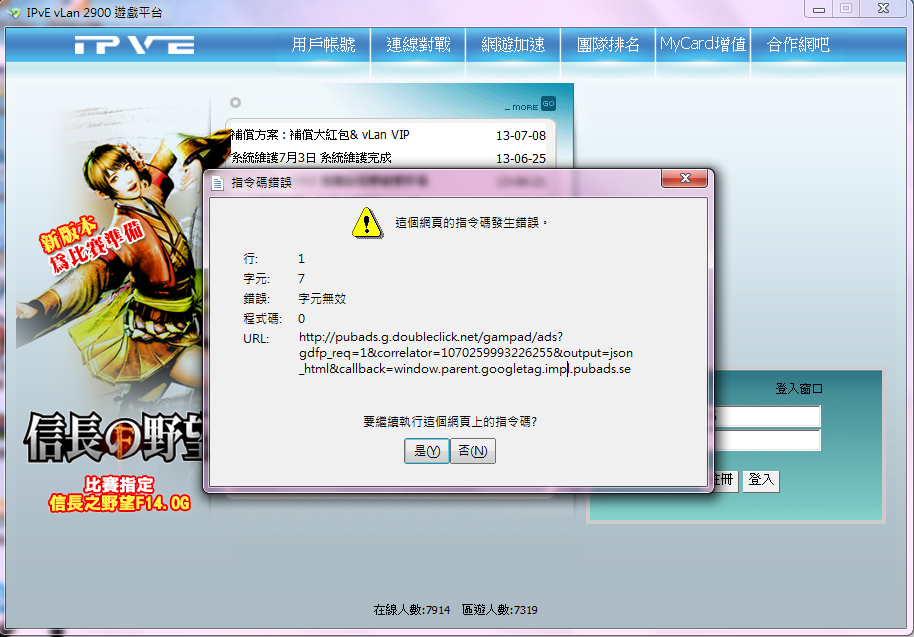The width and height of the screenshot is (914, 637).
Task: Click the IPVE logo in header
Action: [135, 45]
